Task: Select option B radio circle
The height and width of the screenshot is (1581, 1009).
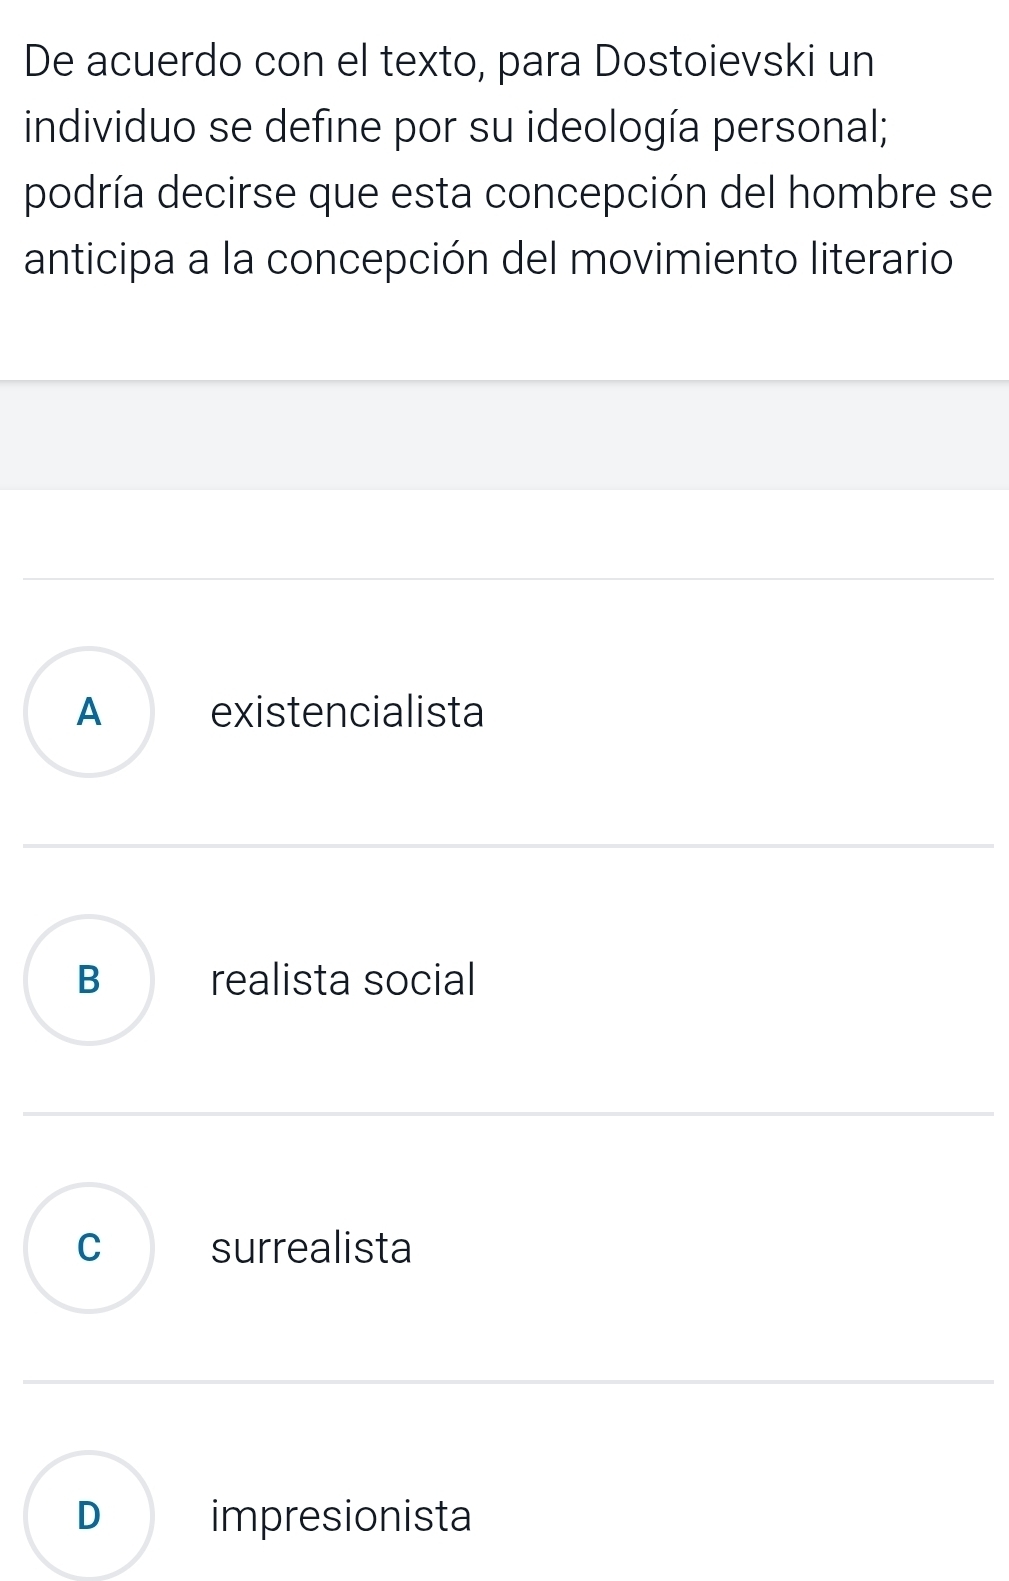Action: point(89,980)
